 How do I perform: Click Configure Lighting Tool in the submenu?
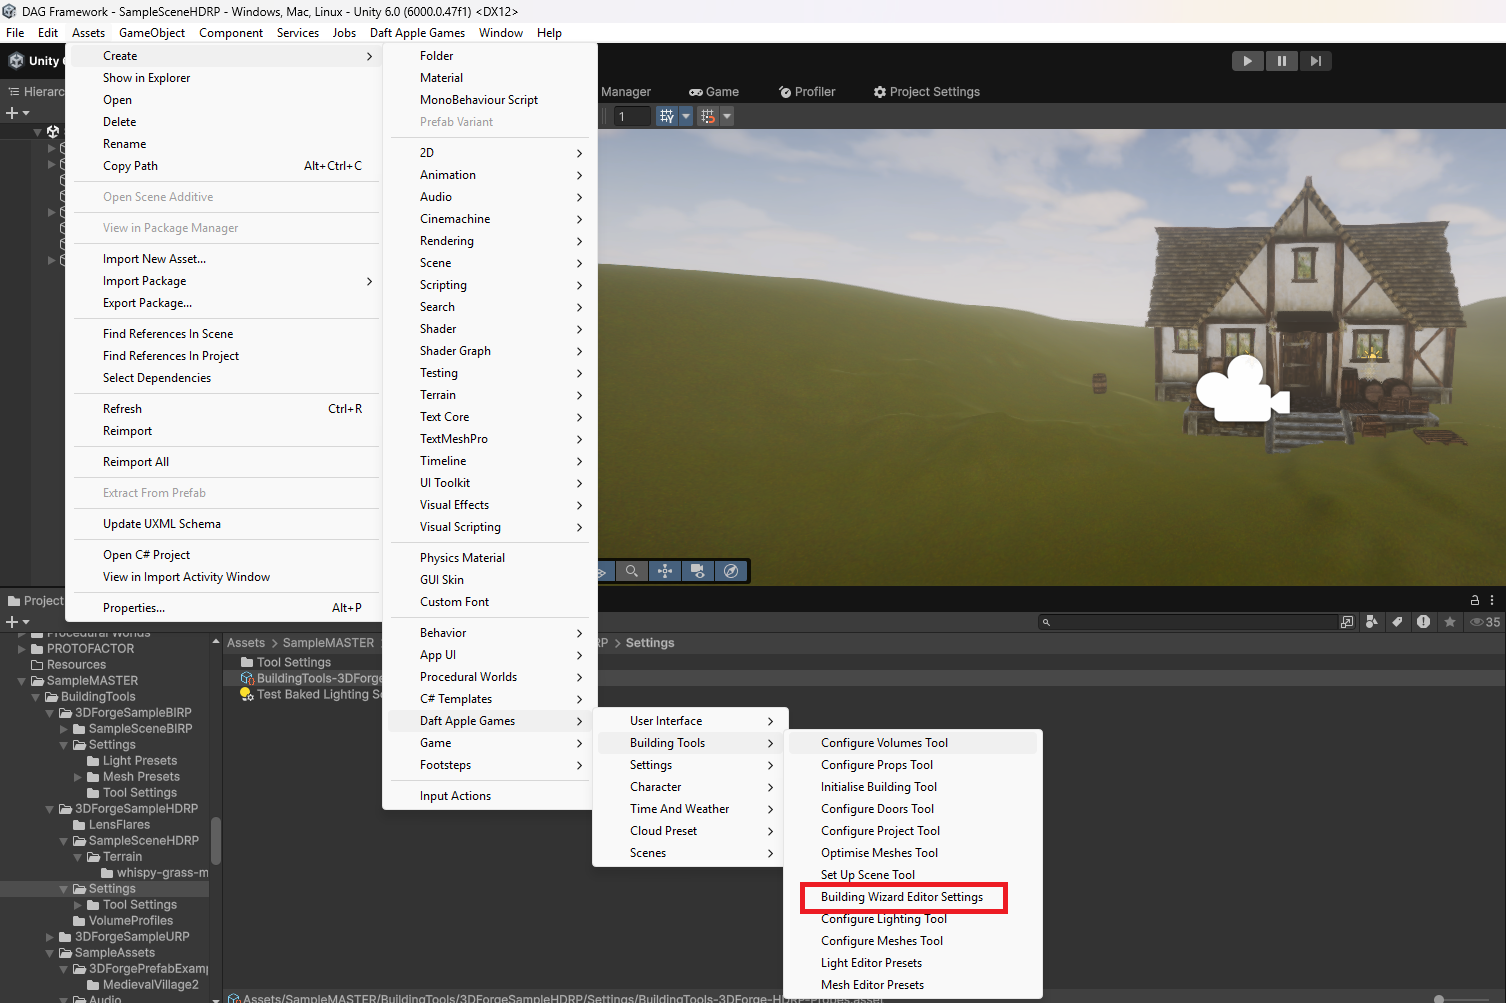[x=884, y=918]
